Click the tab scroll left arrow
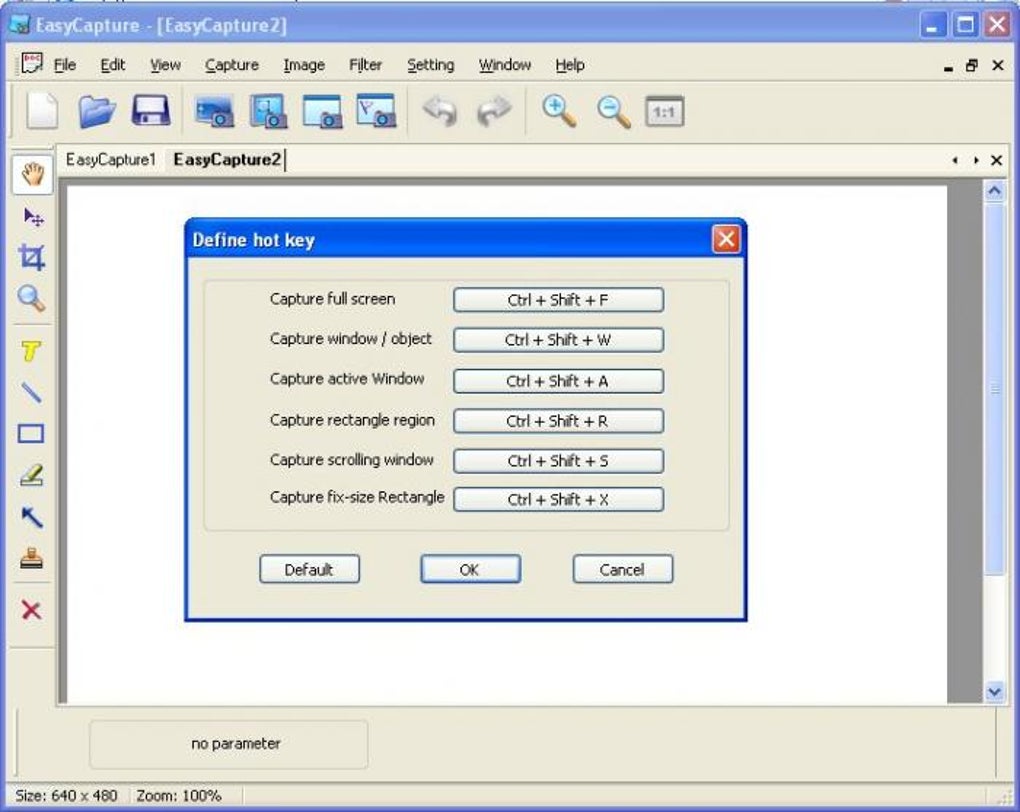This screenshot has width=1020, height=812. click(955, 160)
